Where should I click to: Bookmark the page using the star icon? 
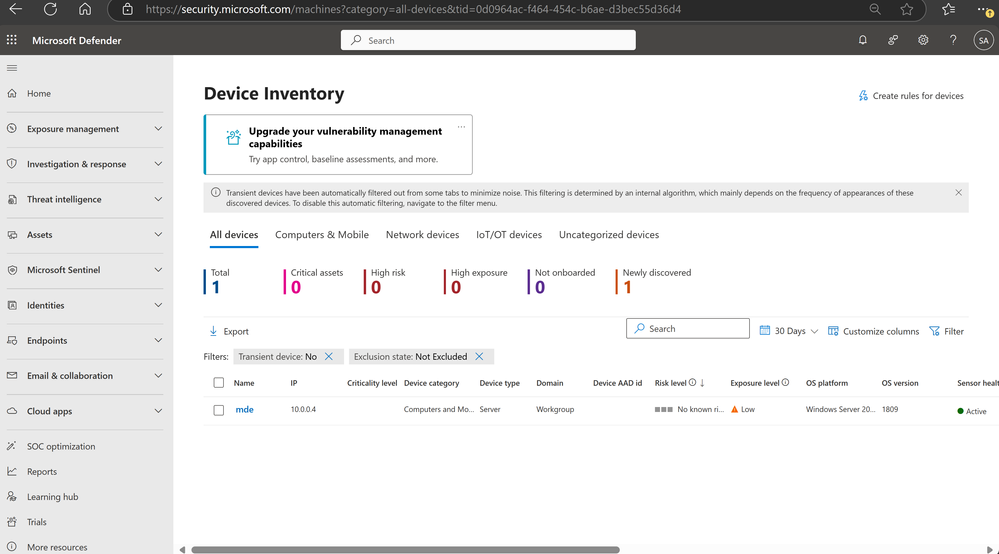(x=907, y=9)
